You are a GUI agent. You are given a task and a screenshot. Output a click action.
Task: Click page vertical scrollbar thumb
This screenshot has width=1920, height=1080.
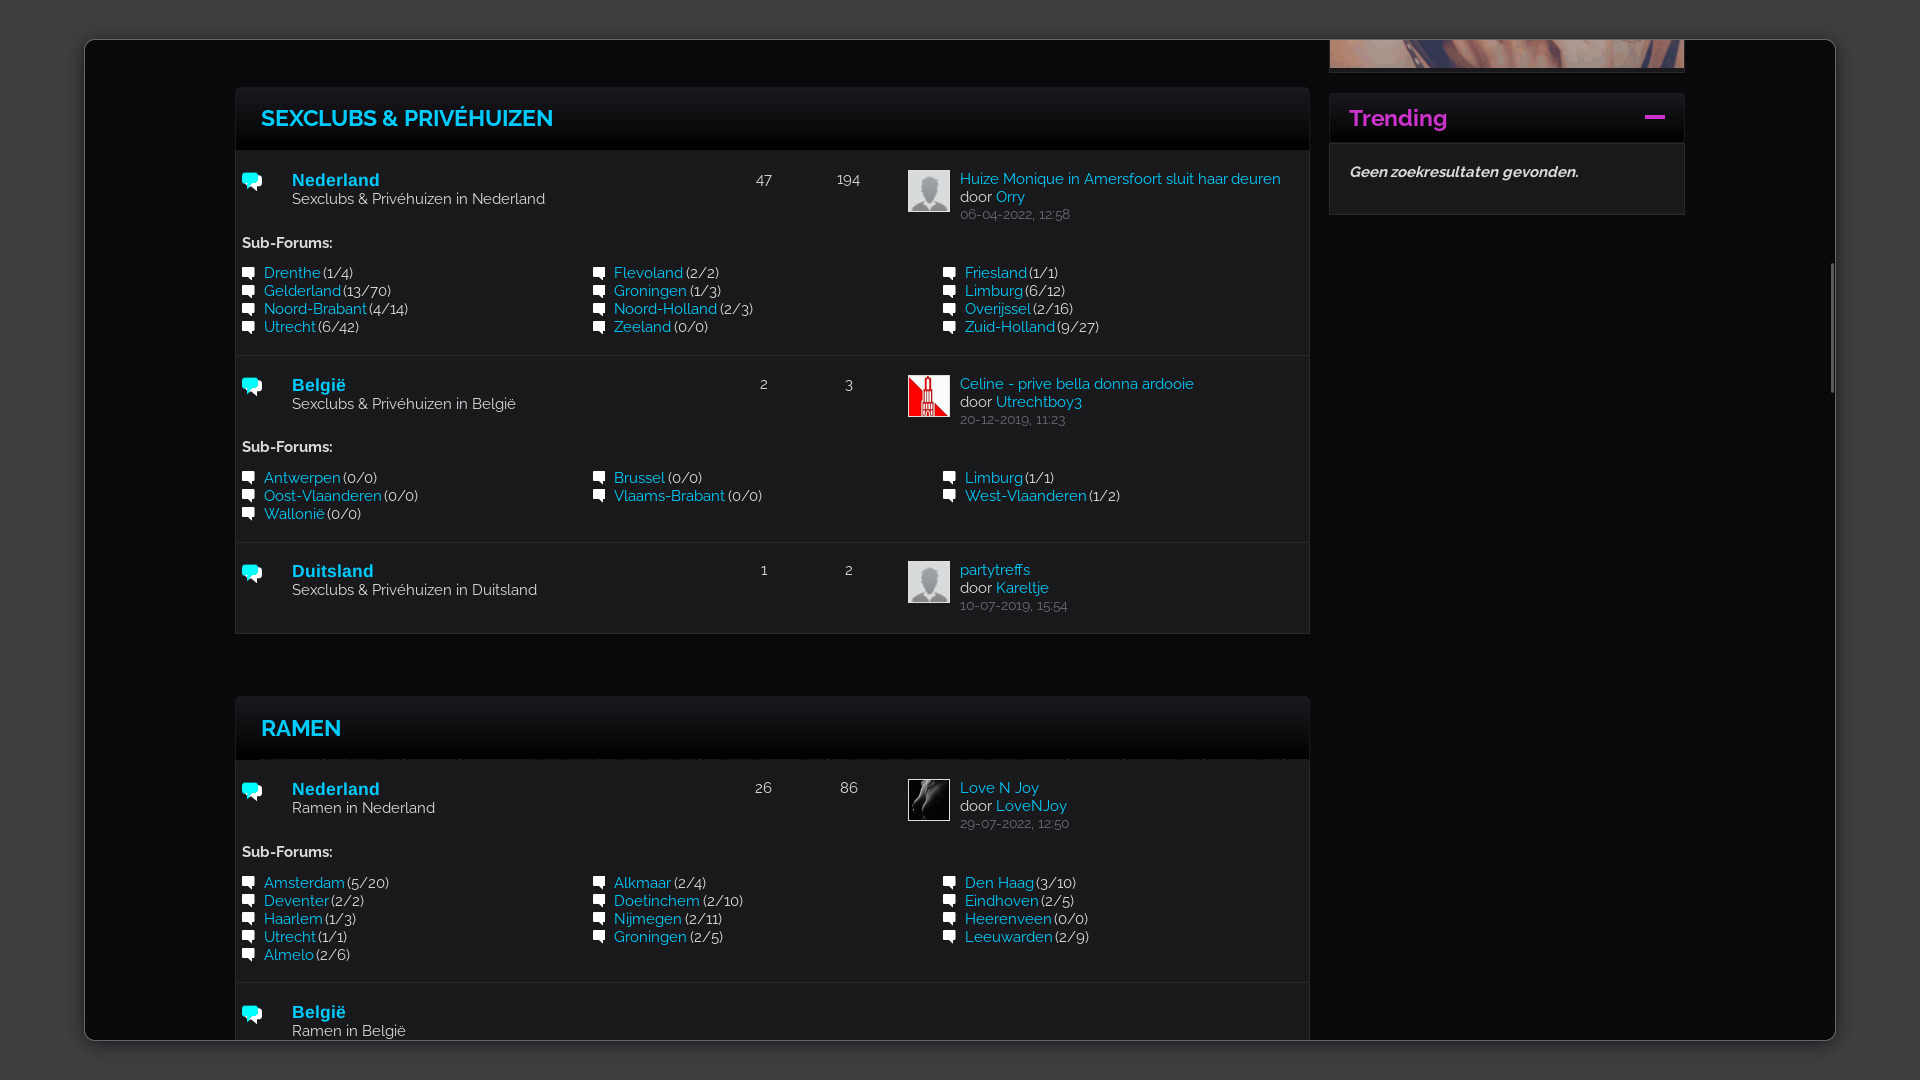coord(1831,328)
